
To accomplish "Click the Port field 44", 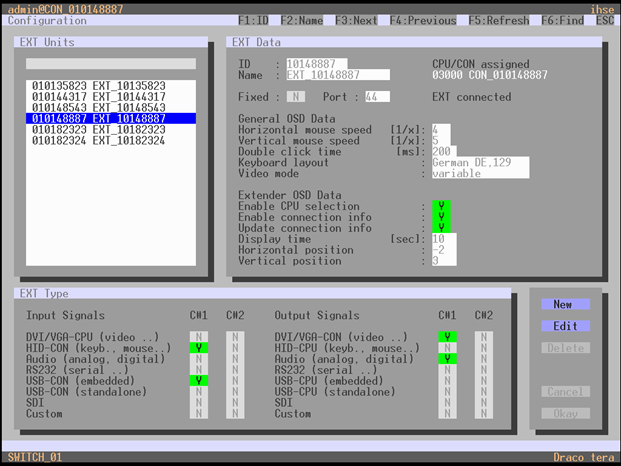I will pyautogui.click(x=377, y=97).
